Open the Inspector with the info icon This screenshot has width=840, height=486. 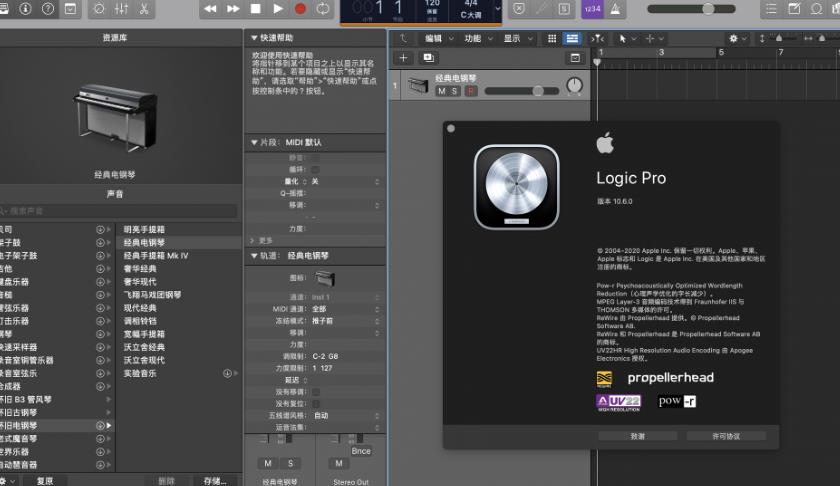pyautogui.click(x=25, y=9)
